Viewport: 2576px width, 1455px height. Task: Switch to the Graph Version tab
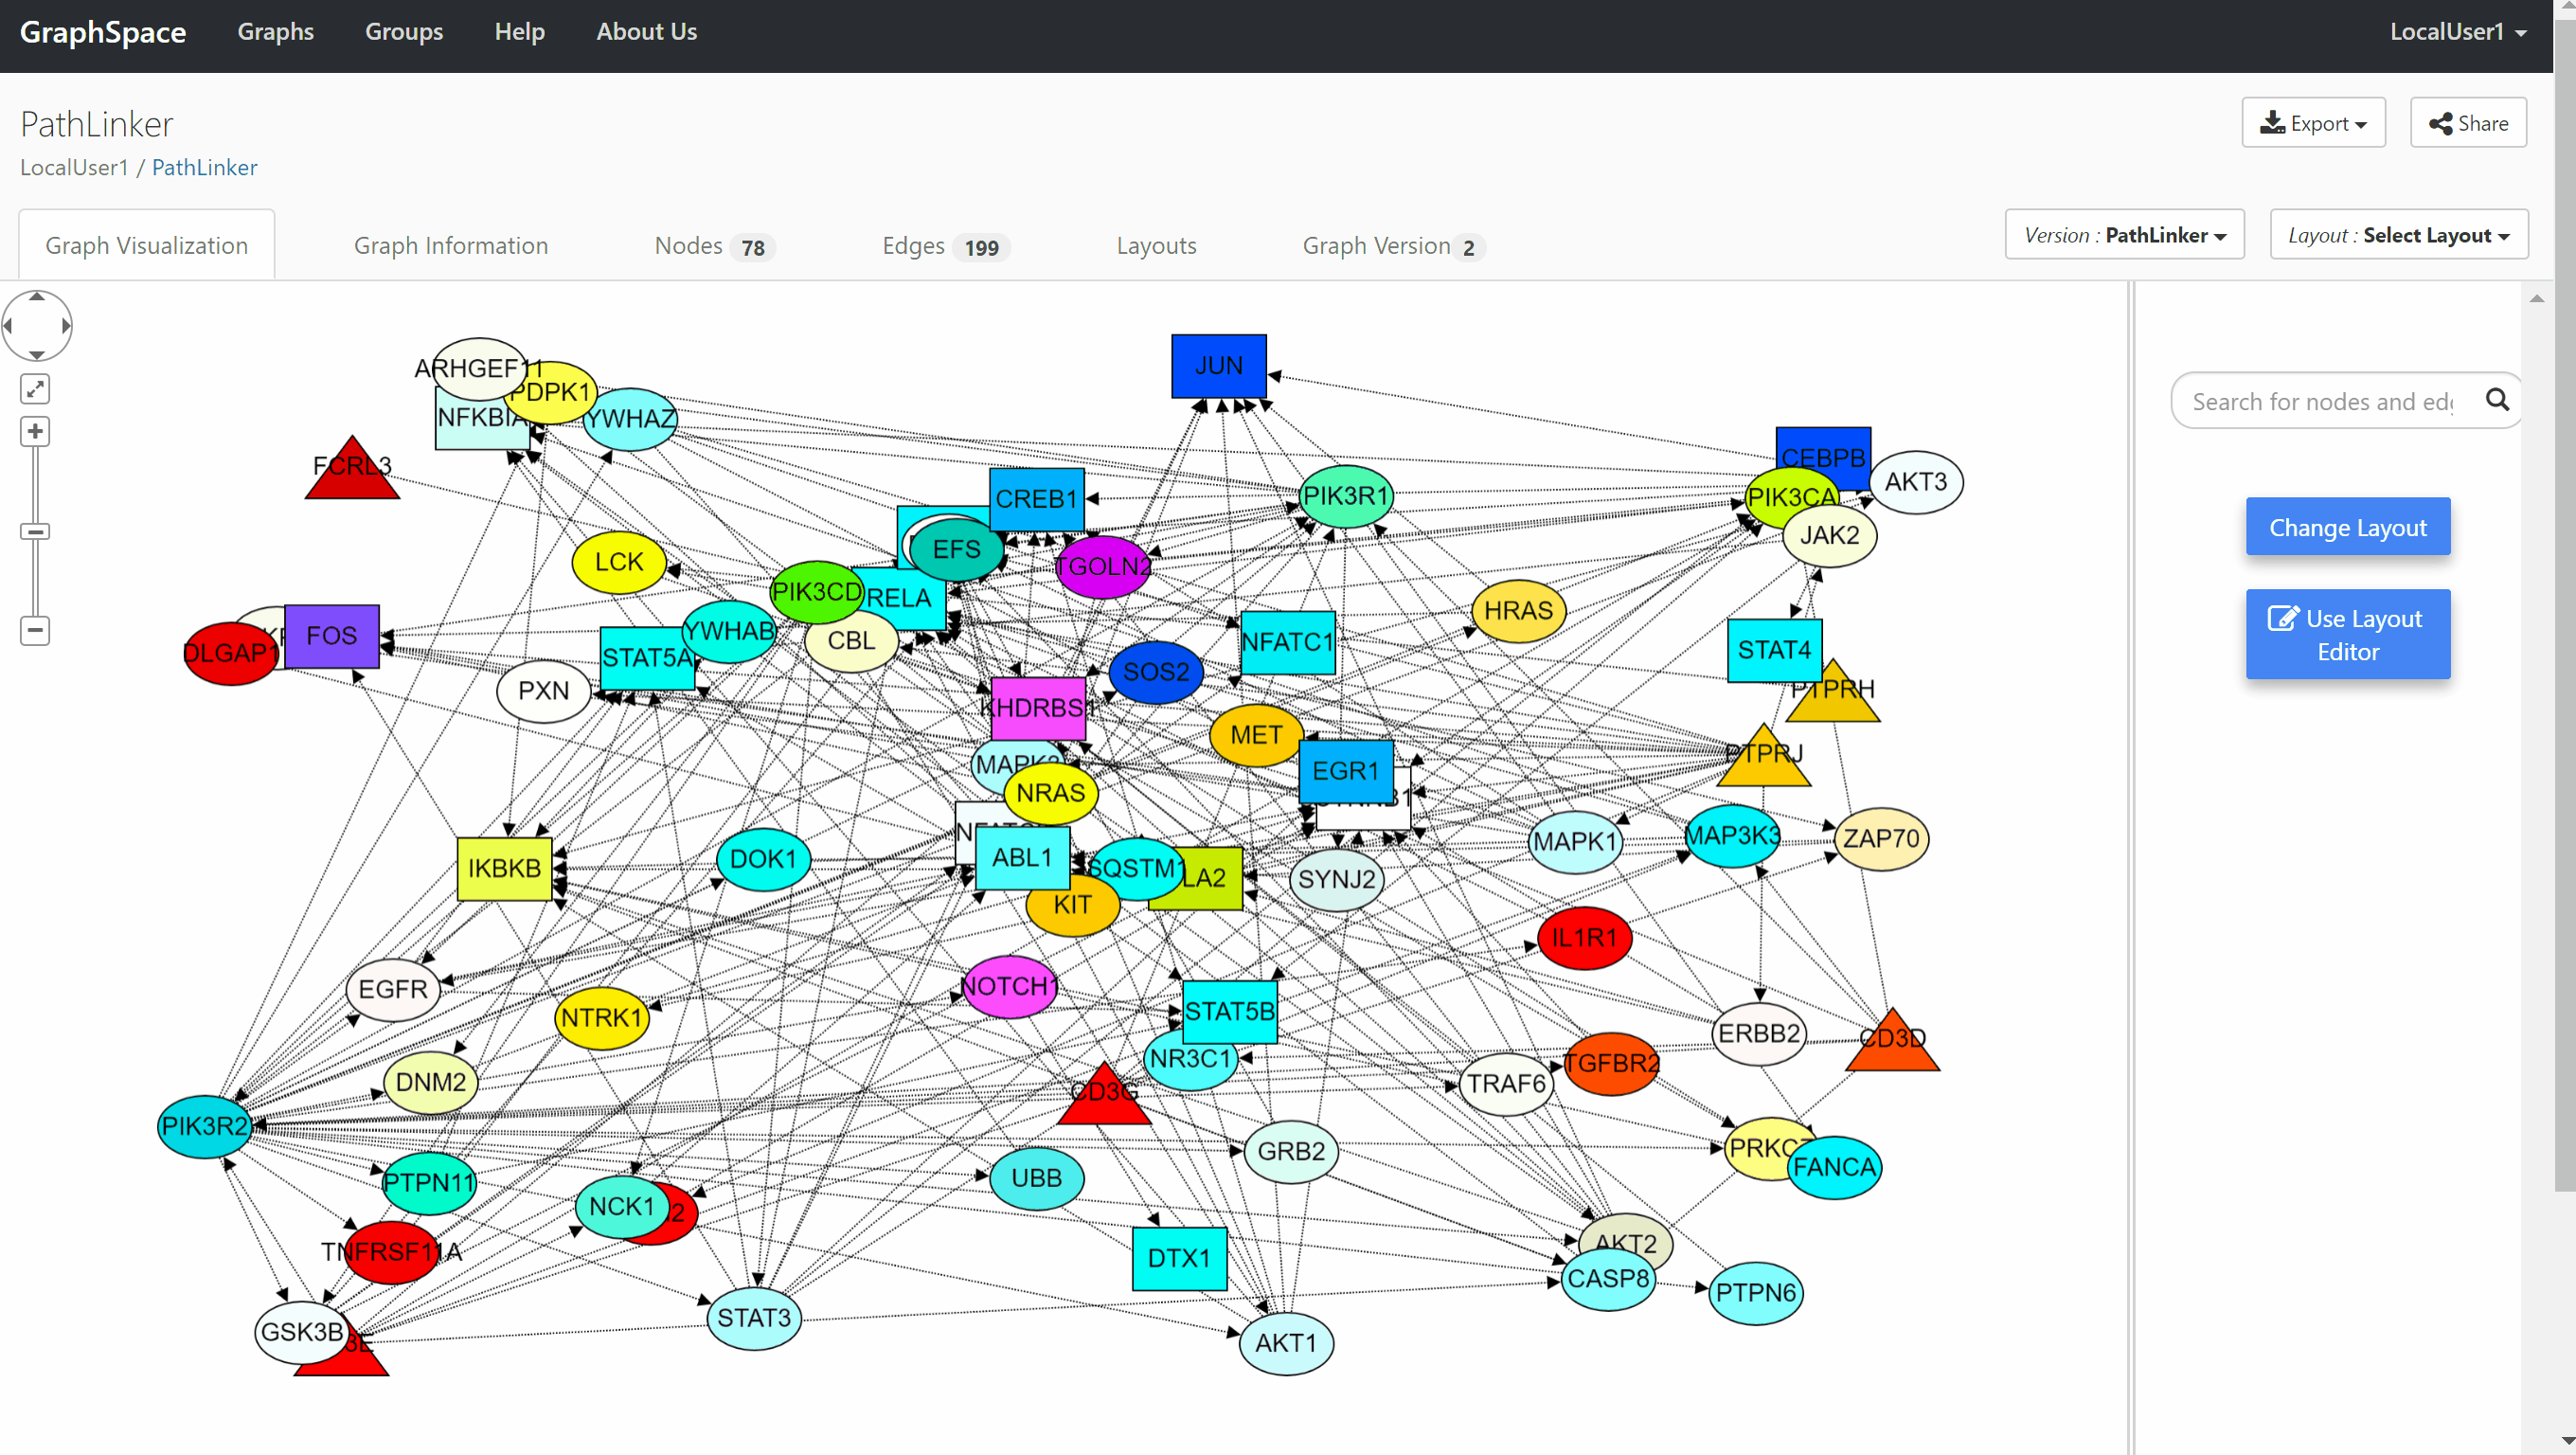click(1393, 246)
